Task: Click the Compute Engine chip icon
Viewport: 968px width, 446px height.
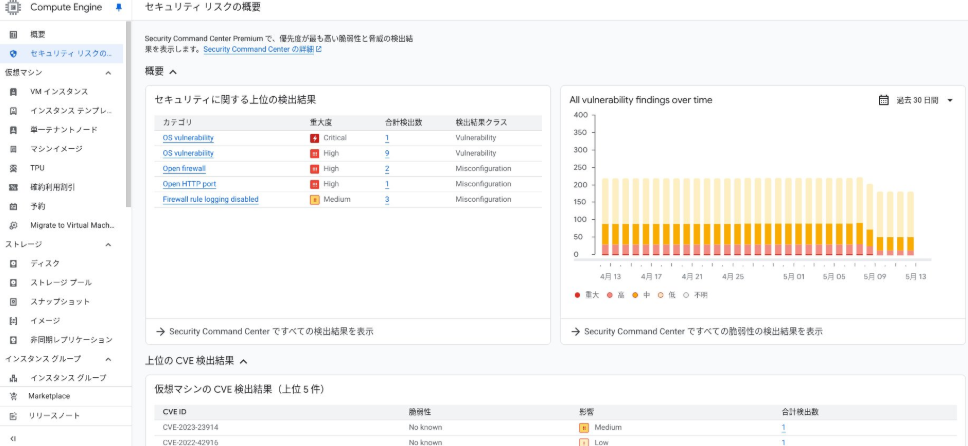Action: pyautogui.click(x=14, y=7)
